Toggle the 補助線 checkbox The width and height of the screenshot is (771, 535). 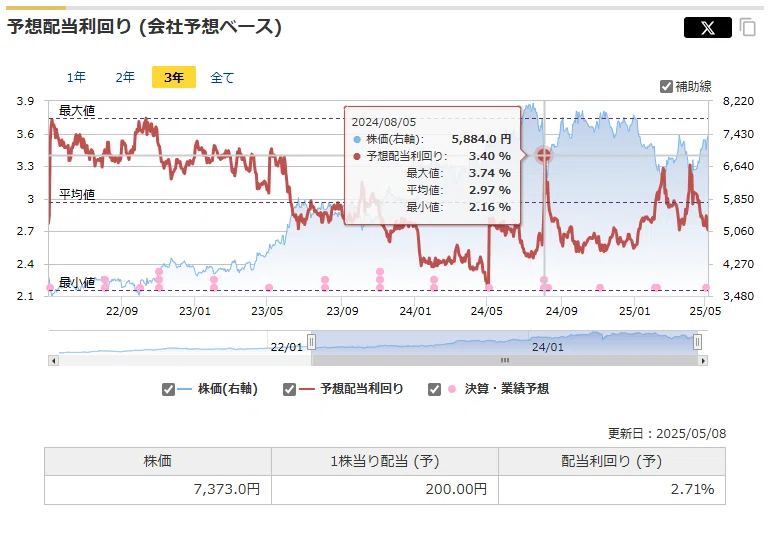[x=666, y=87]
